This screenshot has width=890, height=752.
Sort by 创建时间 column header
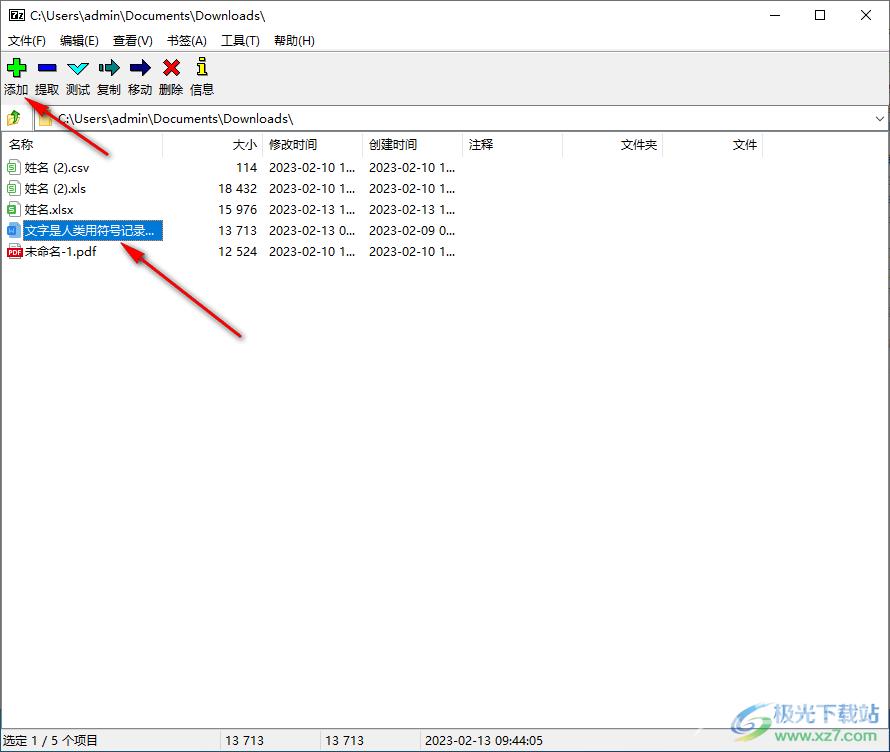pos(413,145)
